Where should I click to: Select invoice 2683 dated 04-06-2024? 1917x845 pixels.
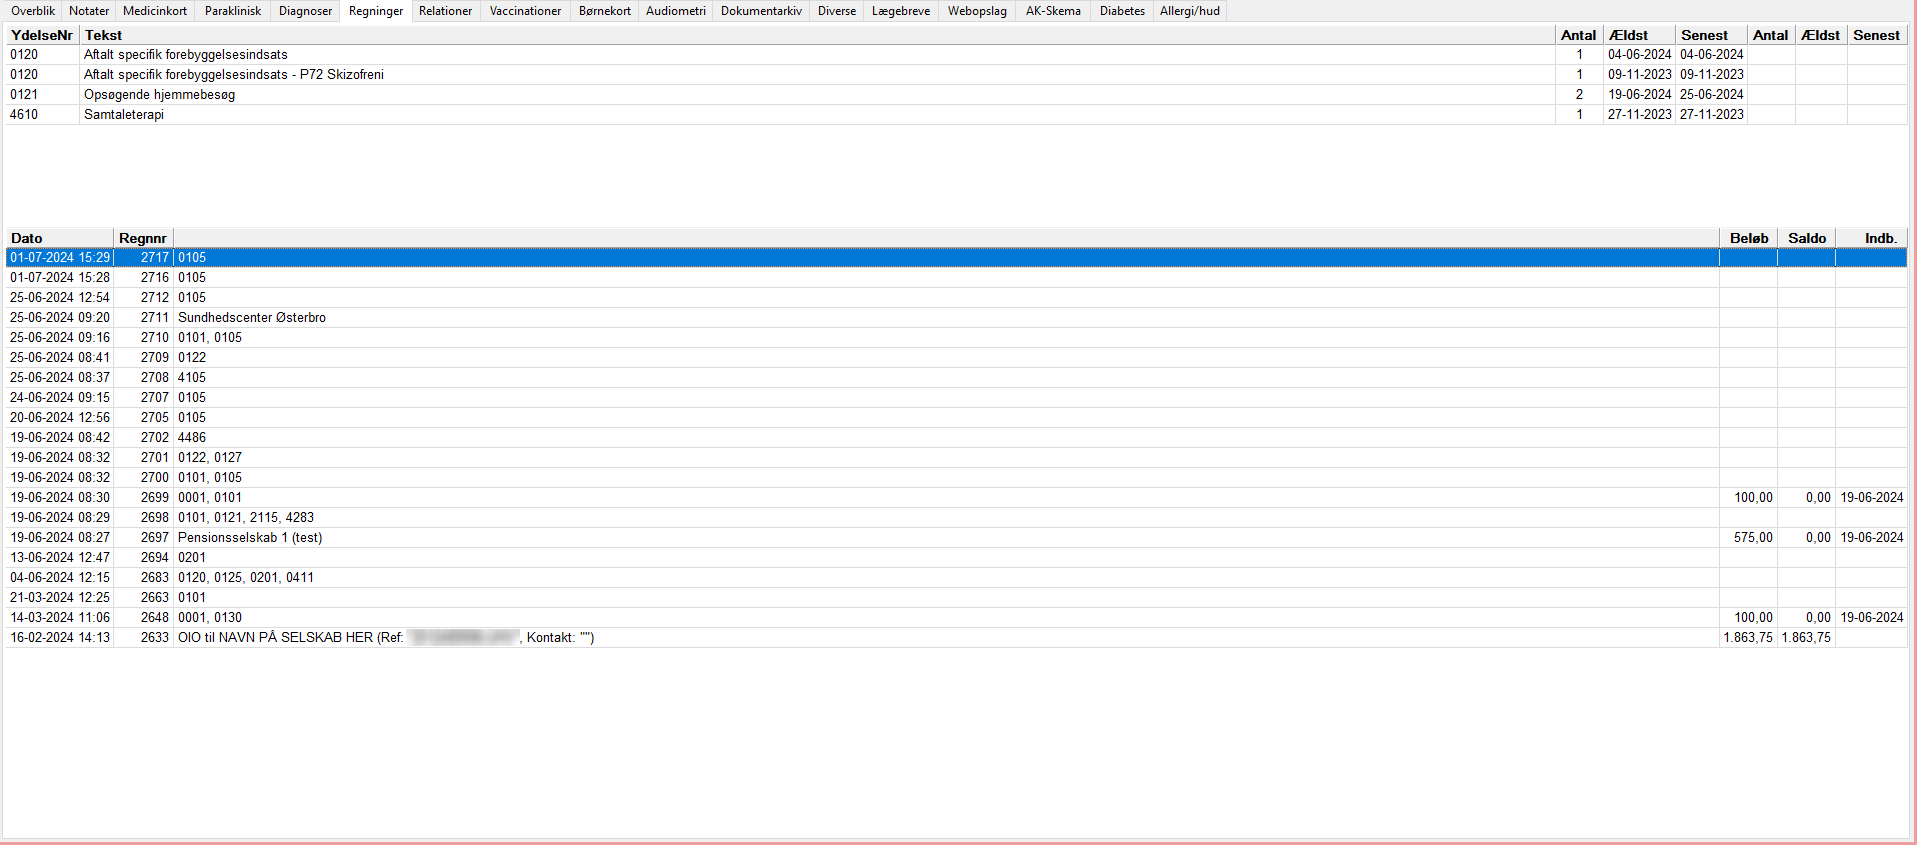(x=956, y=578)
